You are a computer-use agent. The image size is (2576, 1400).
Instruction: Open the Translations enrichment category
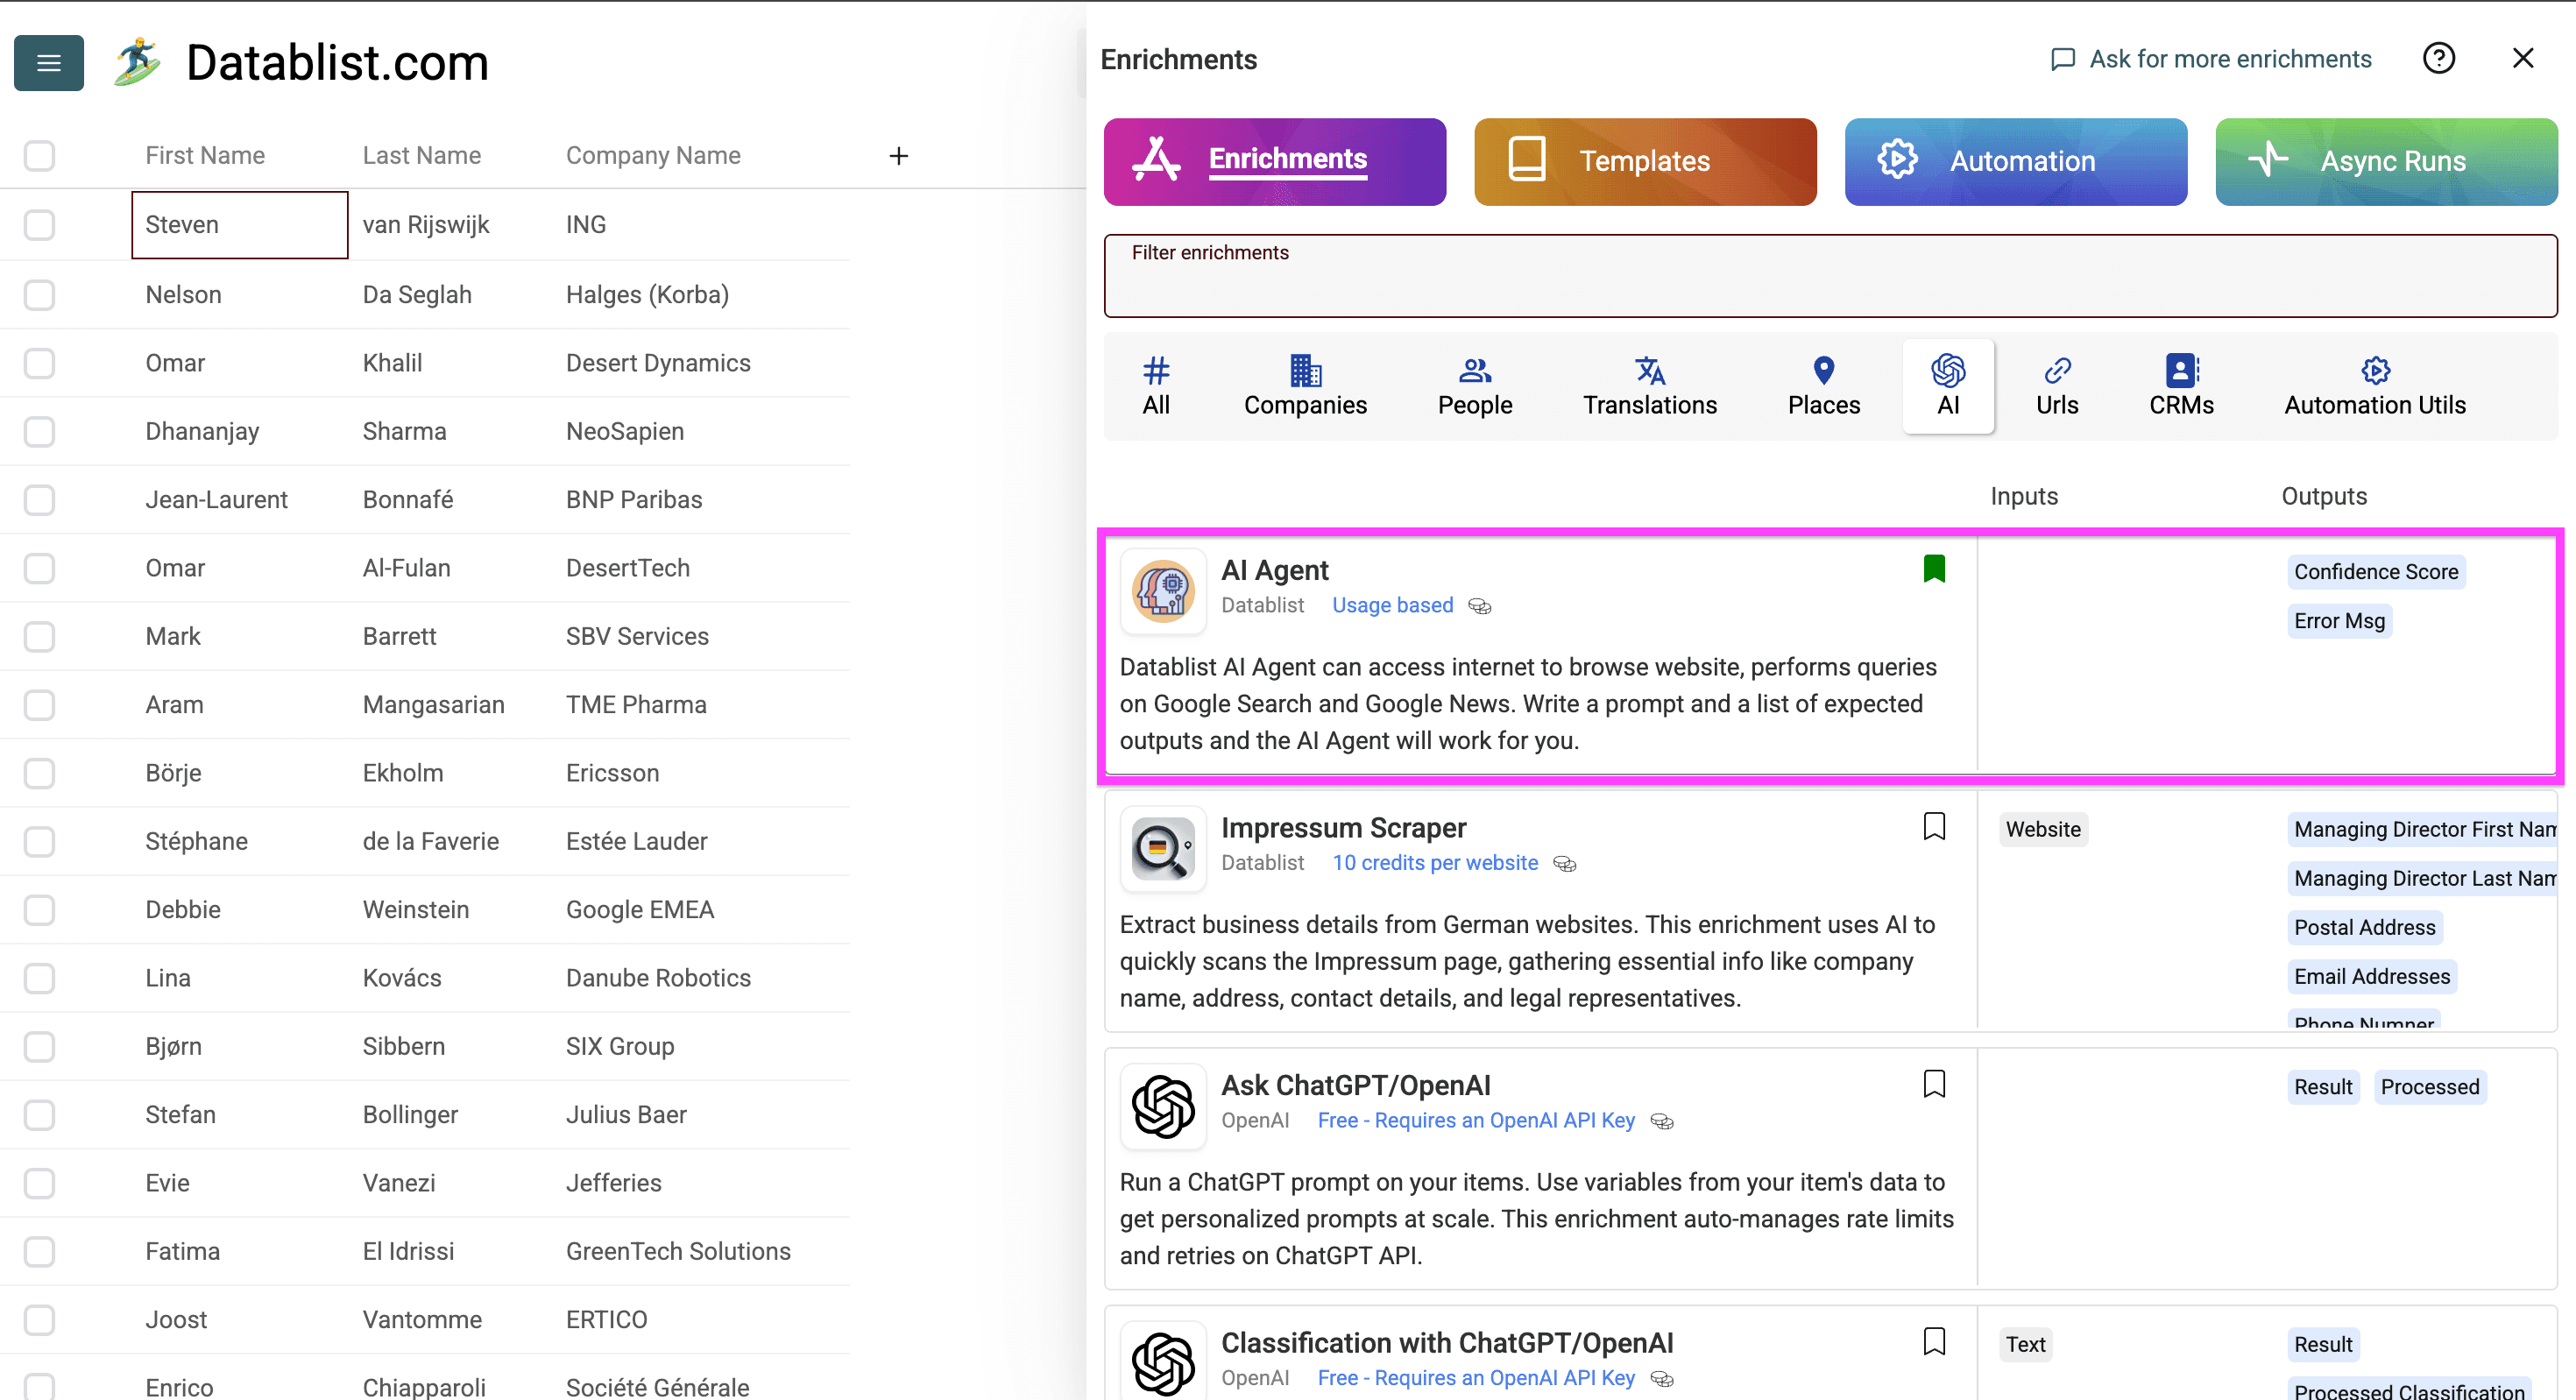(x=1649, y=371)
